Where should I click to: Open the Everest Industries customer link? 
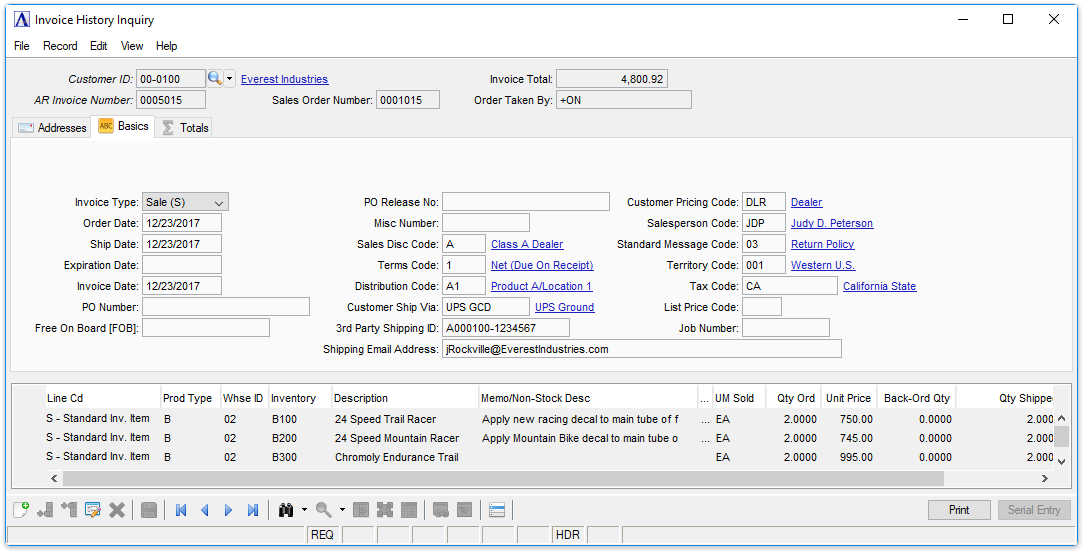[284, 79]
